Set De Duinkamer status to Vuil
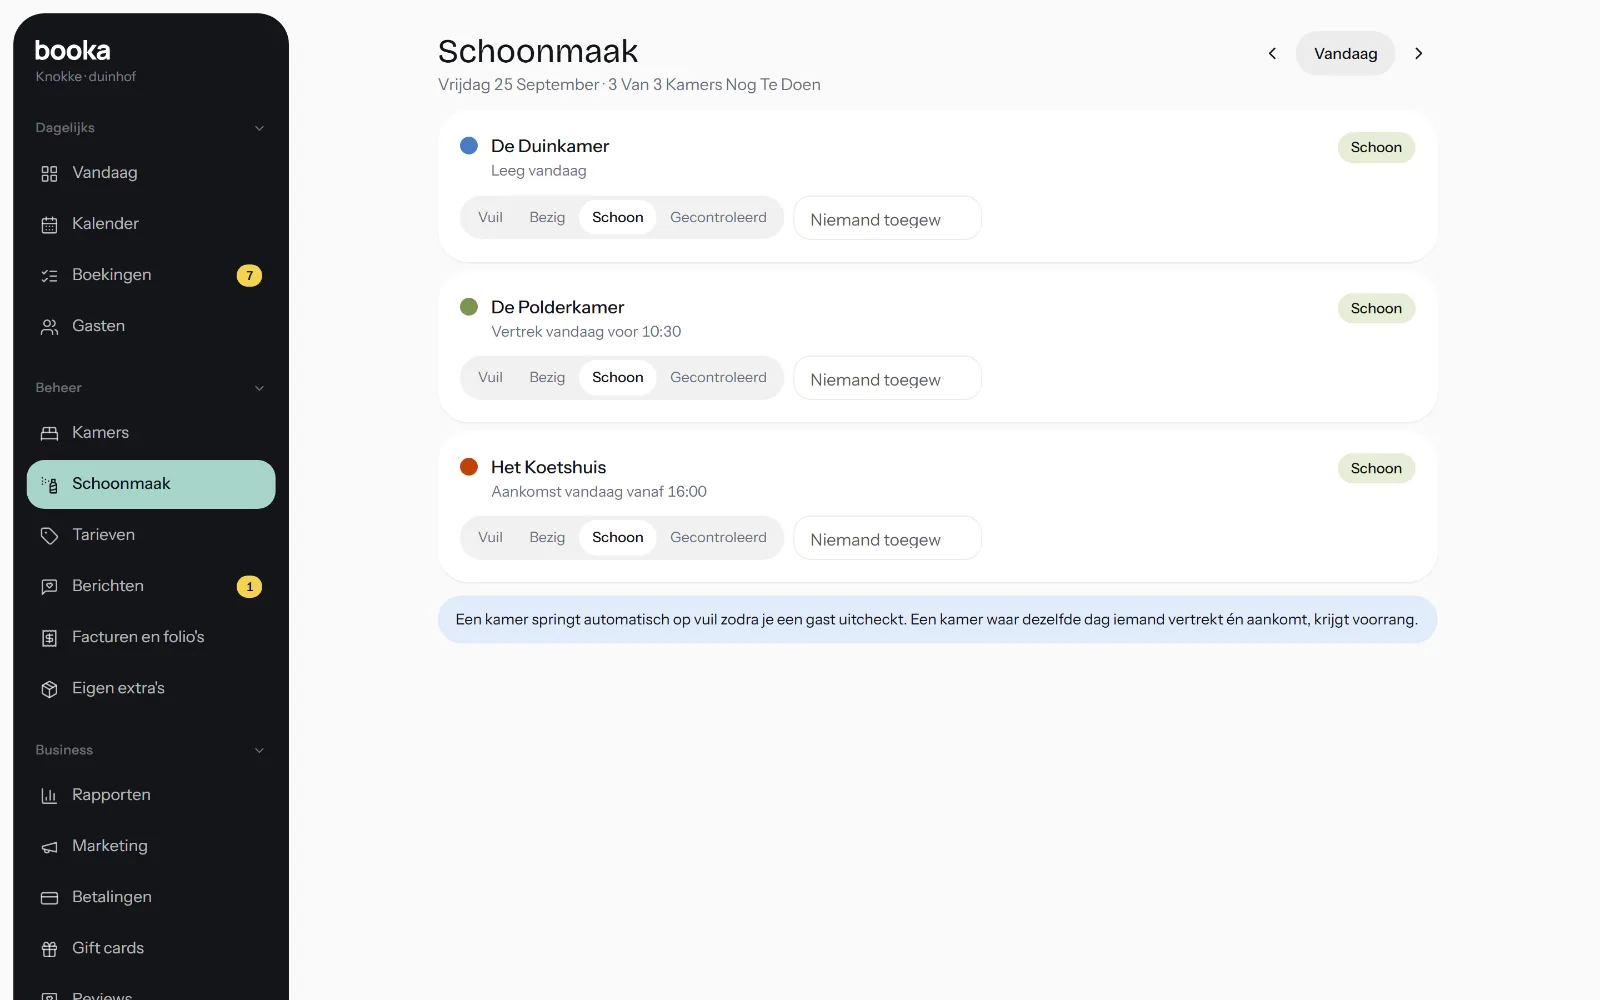 (490, 217)
